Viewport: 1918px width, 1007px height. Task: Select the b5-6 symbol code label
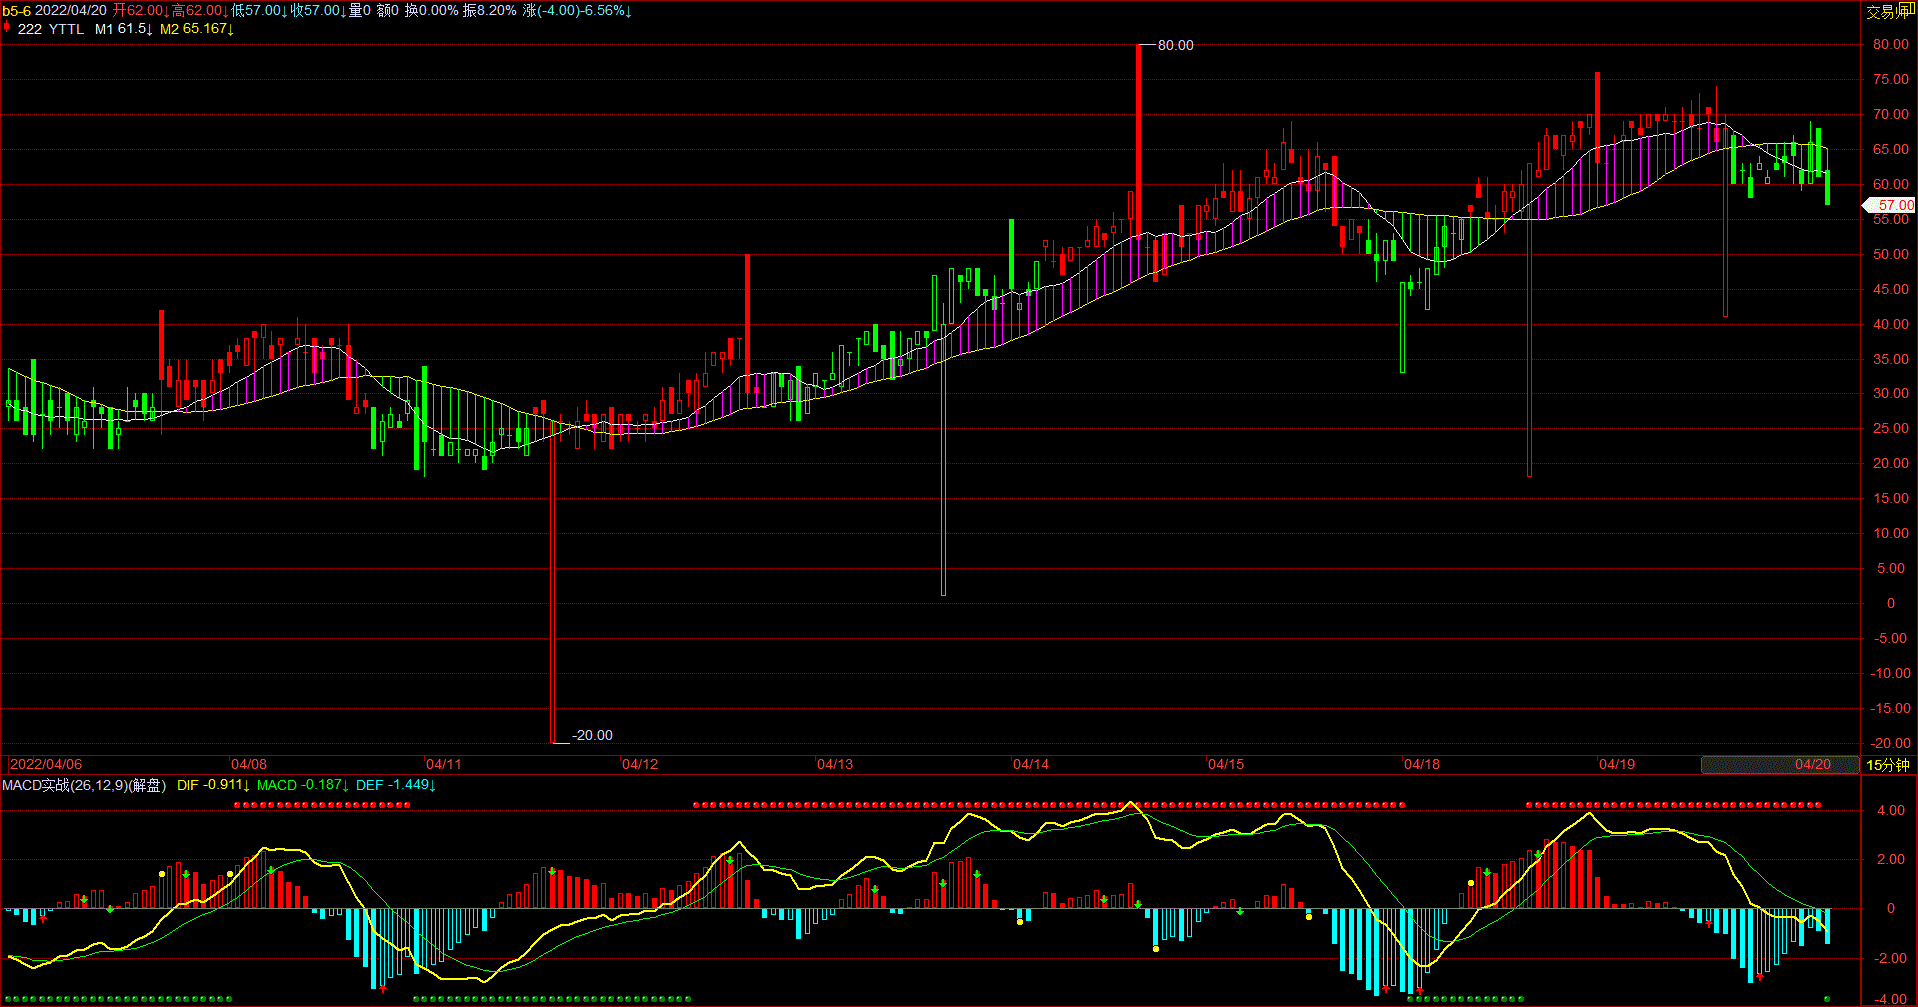tap(16, 11)
